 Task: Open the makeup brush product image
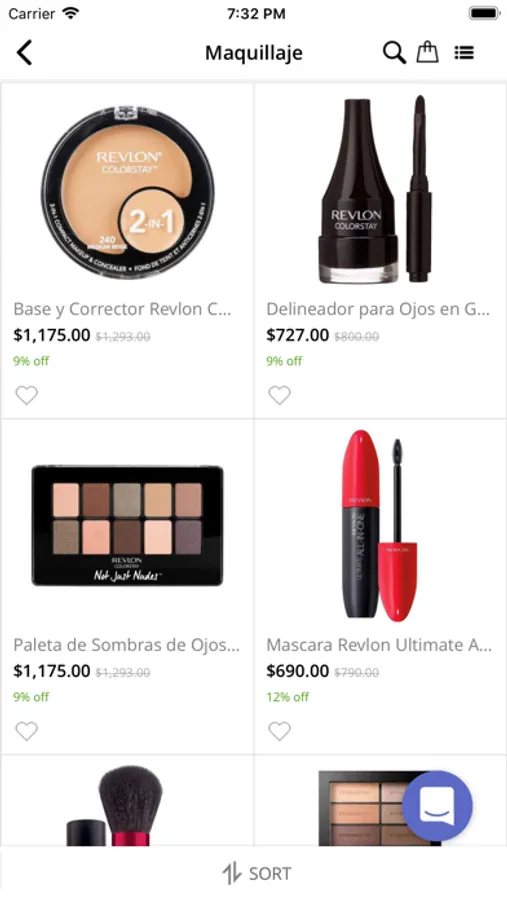(x=115, y=806)
